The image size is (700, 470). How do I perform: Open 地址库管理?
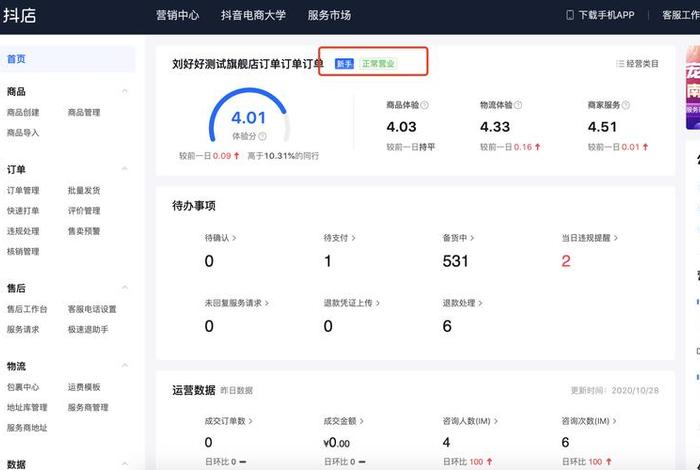pyautogui.click(x=27, y=407)
